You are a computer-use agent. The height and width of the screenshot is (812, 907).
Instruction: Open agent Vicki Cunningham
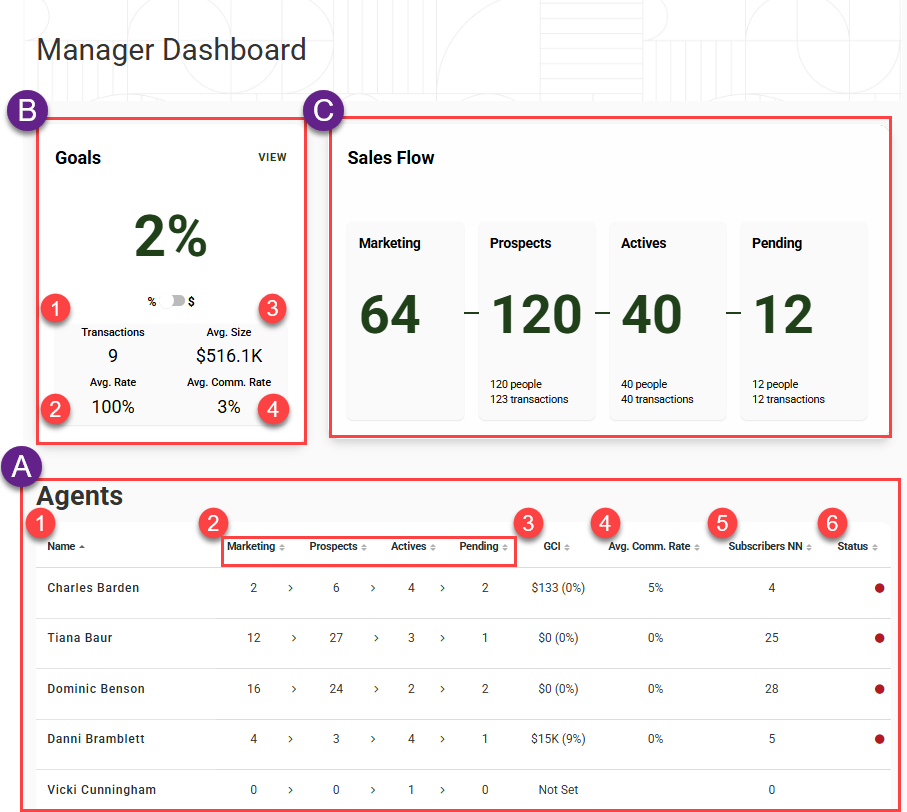pos(102,789)
